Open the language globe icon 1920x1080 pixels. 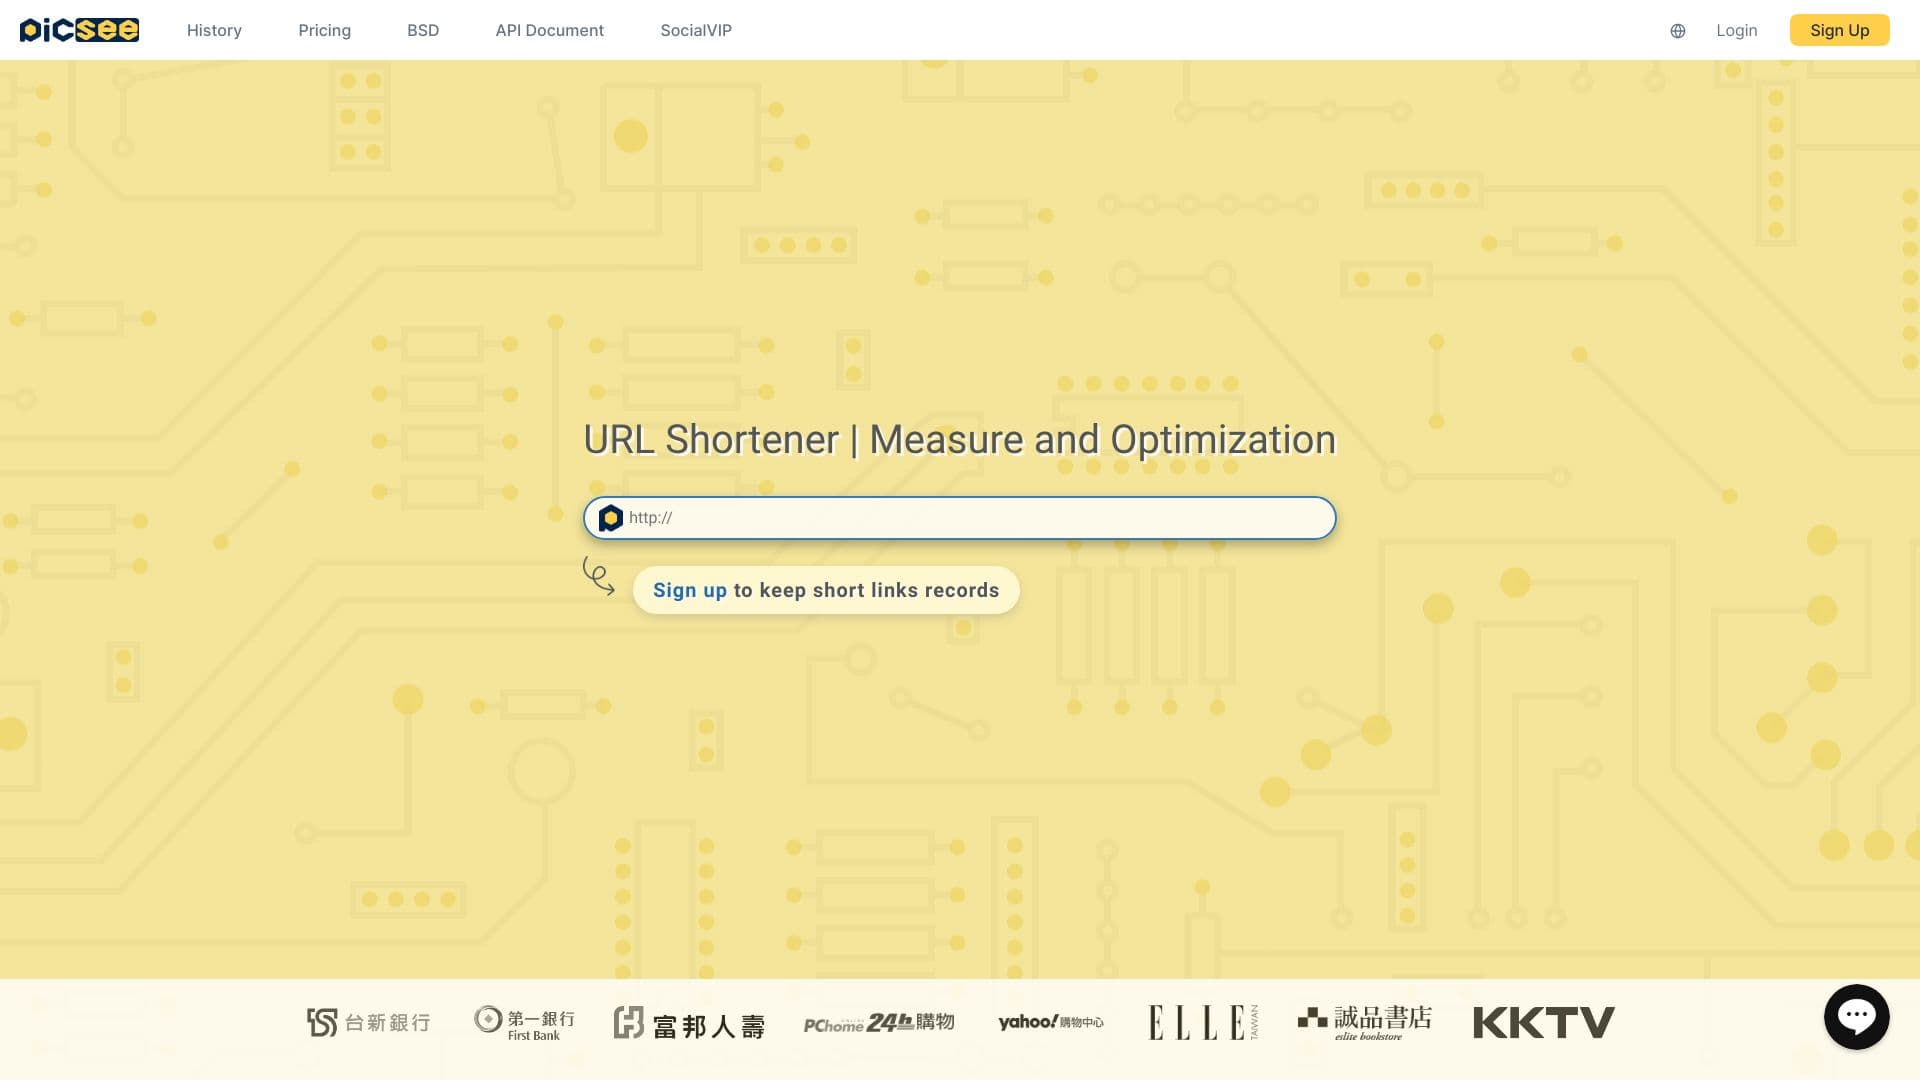coord(1677,30)
